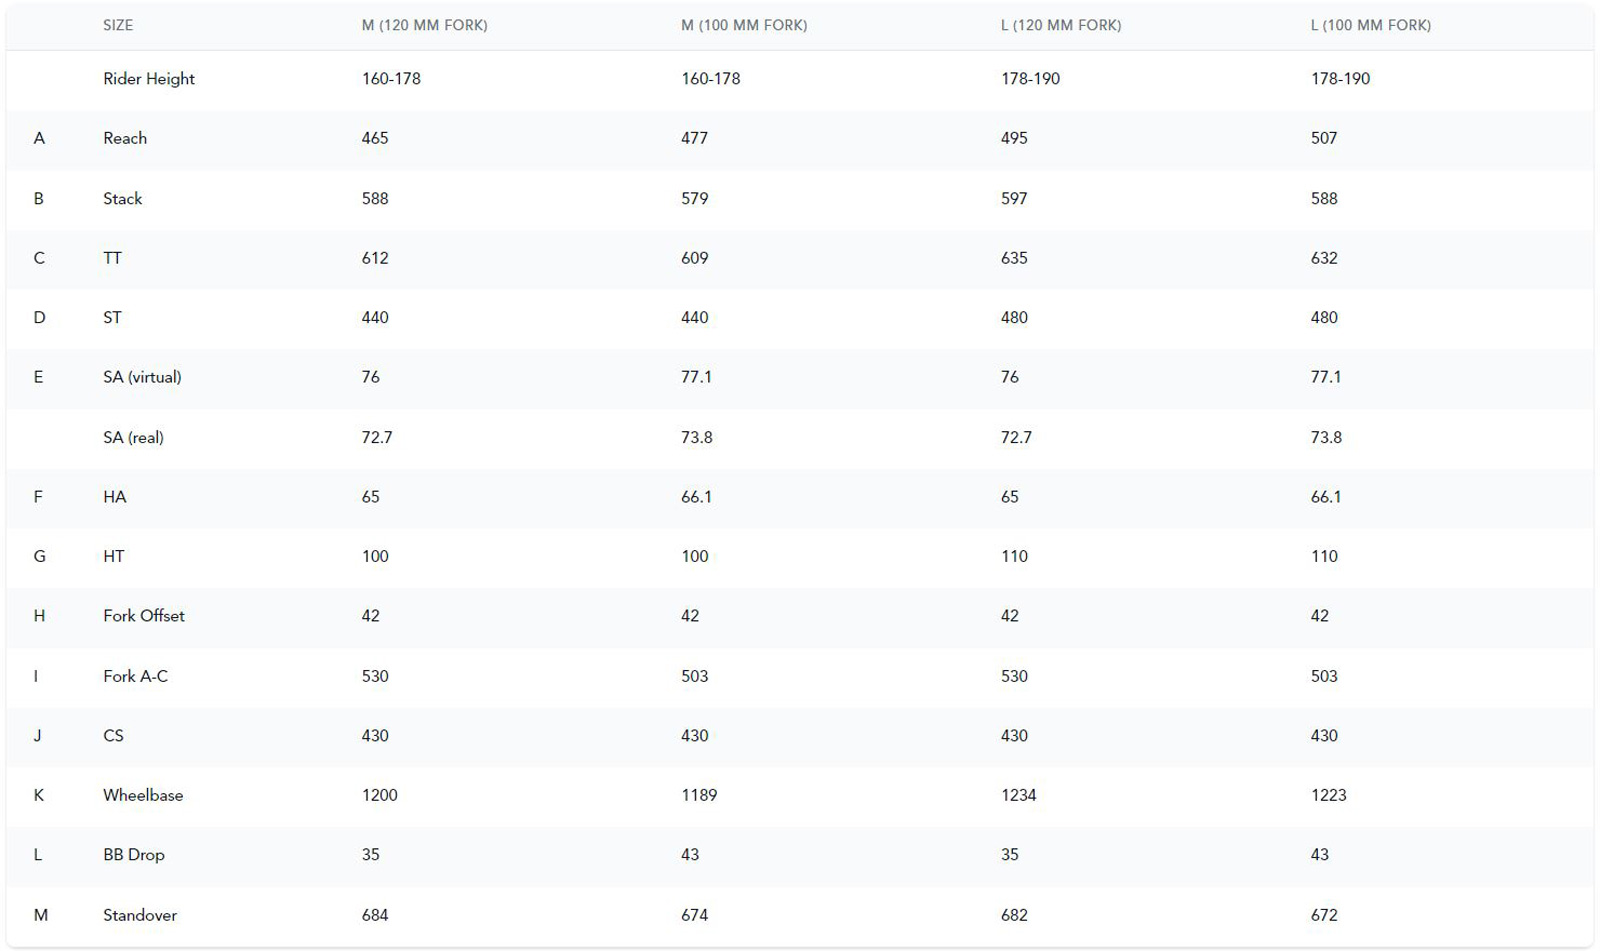Click the SA (virtual) row label

pos(142,377)
